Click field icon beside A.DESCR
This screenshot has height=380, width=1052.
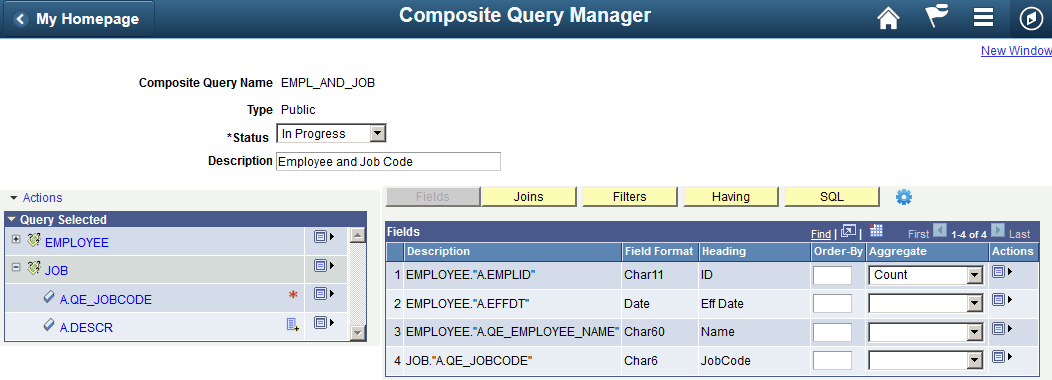pyautogui.click(x=48, y=325)
